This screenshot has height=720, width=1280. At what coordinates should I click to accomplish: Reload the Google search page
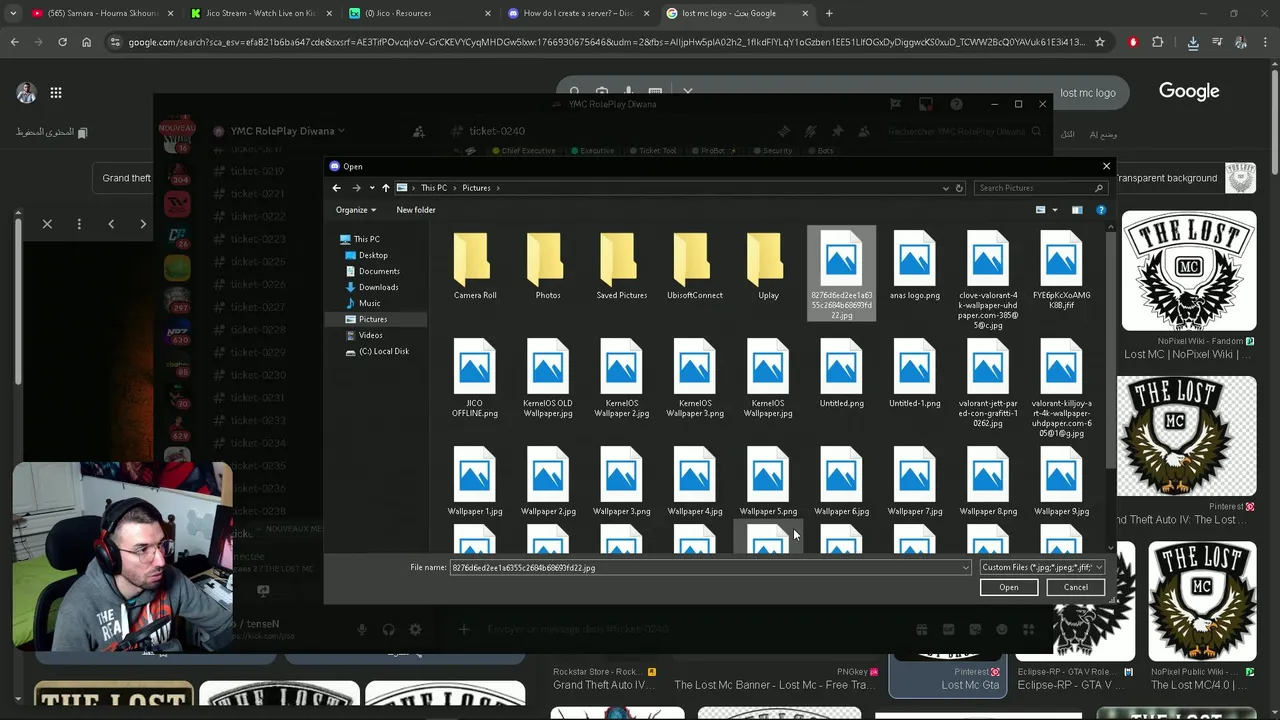(x=62, y=42)
